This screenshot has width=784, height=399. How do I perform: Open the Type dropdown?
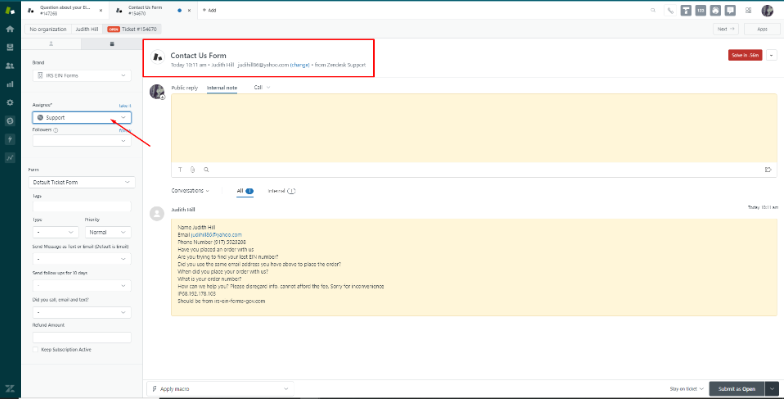pyautogui.click(x=56, y=232)
